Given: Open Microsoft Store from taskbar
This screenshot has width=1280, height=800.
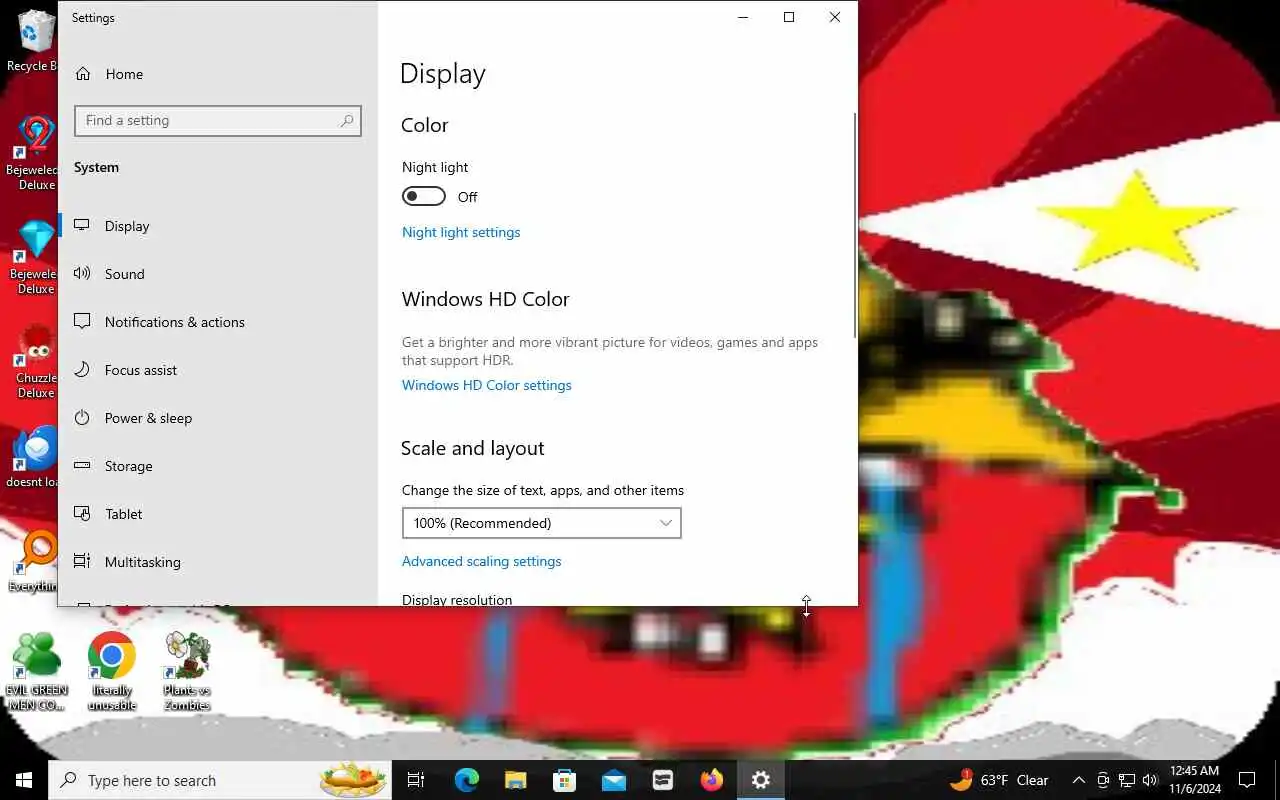Looking at the screenshot, I should [x=565, y=780].
